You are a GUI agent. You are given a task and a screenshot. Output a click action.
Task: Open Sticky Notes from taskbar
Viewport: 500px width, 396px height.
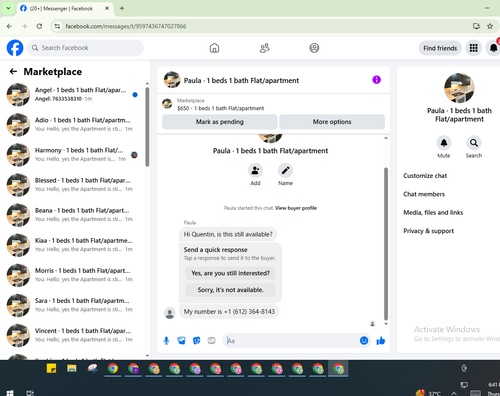click(x=51, y=368)
